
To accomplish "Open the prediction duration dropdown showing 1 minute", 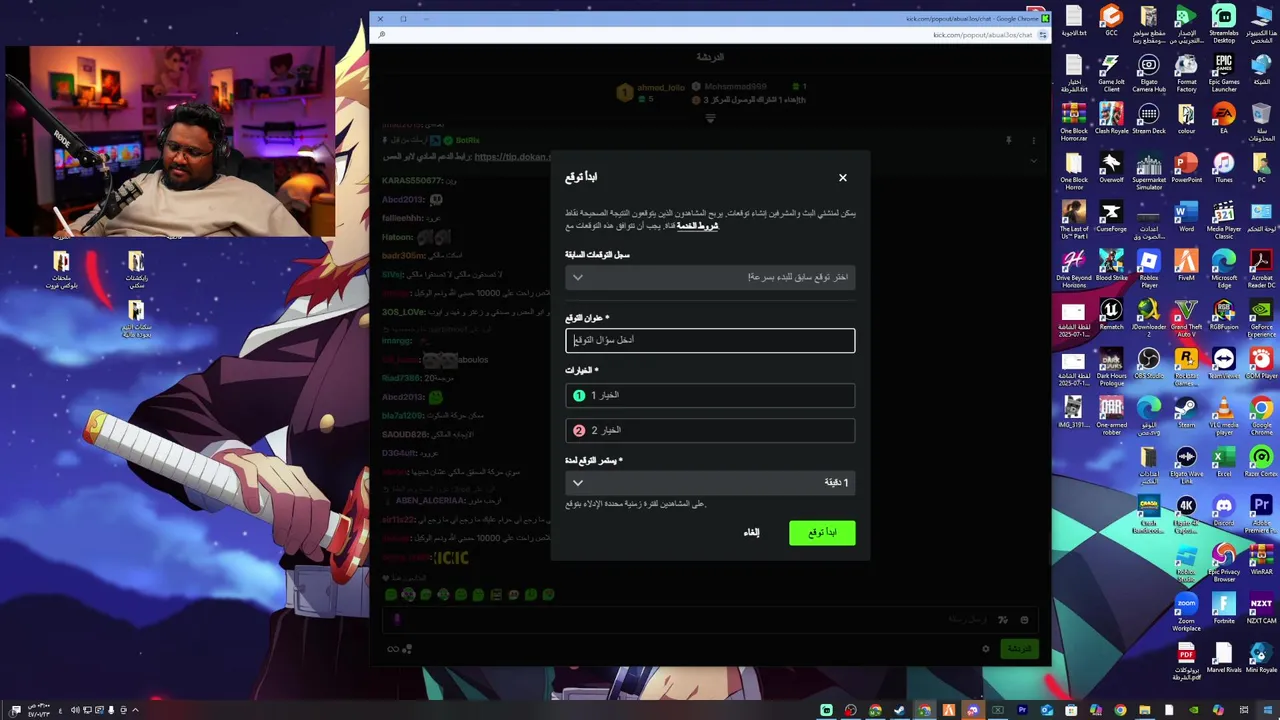I will [x=710, y=482].
